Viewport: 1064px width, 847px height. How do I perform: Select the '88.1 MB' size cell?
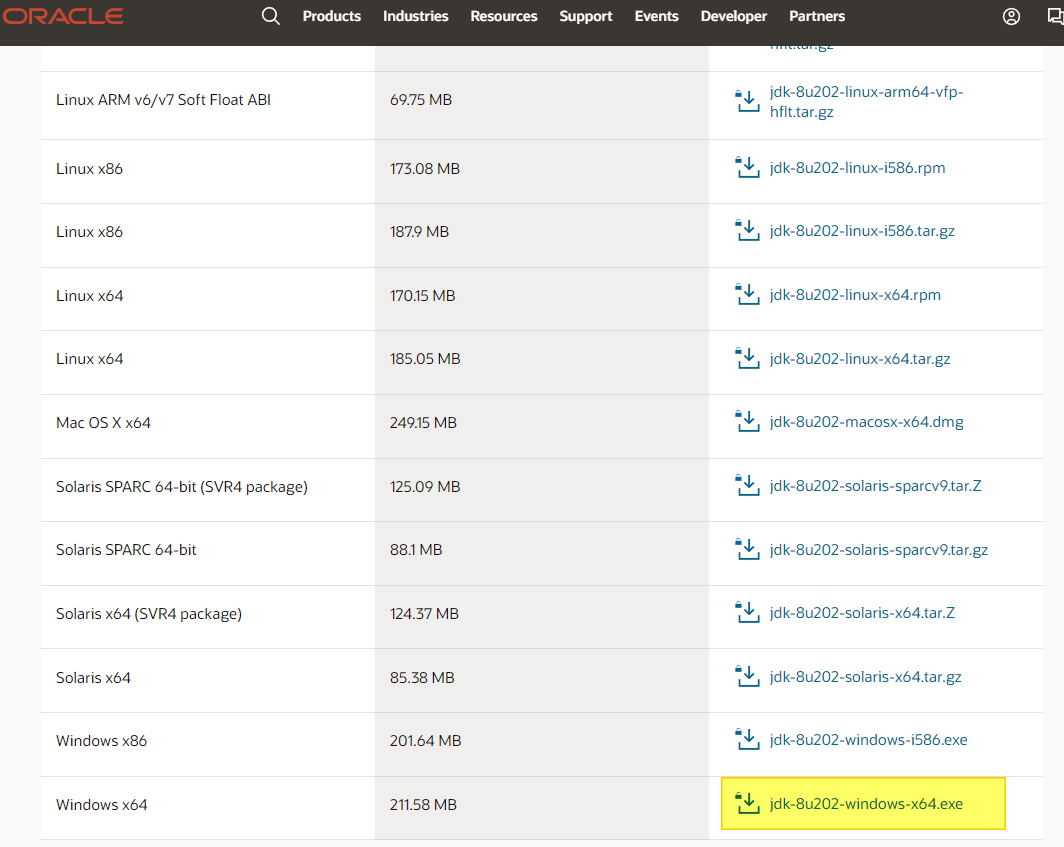pos(542,553)
